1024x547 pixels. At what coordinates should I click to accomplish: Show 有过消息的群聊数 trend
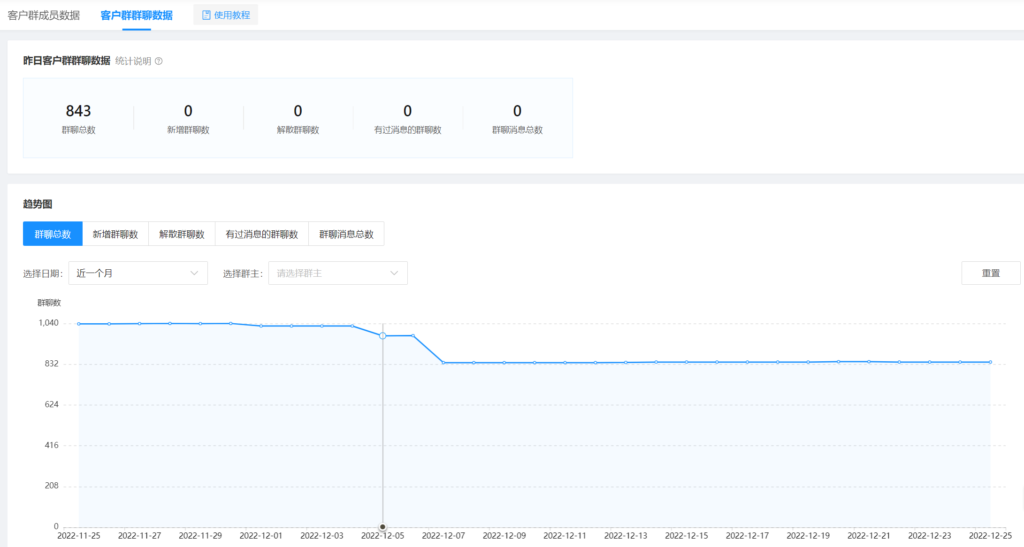[x=262, y=234]
